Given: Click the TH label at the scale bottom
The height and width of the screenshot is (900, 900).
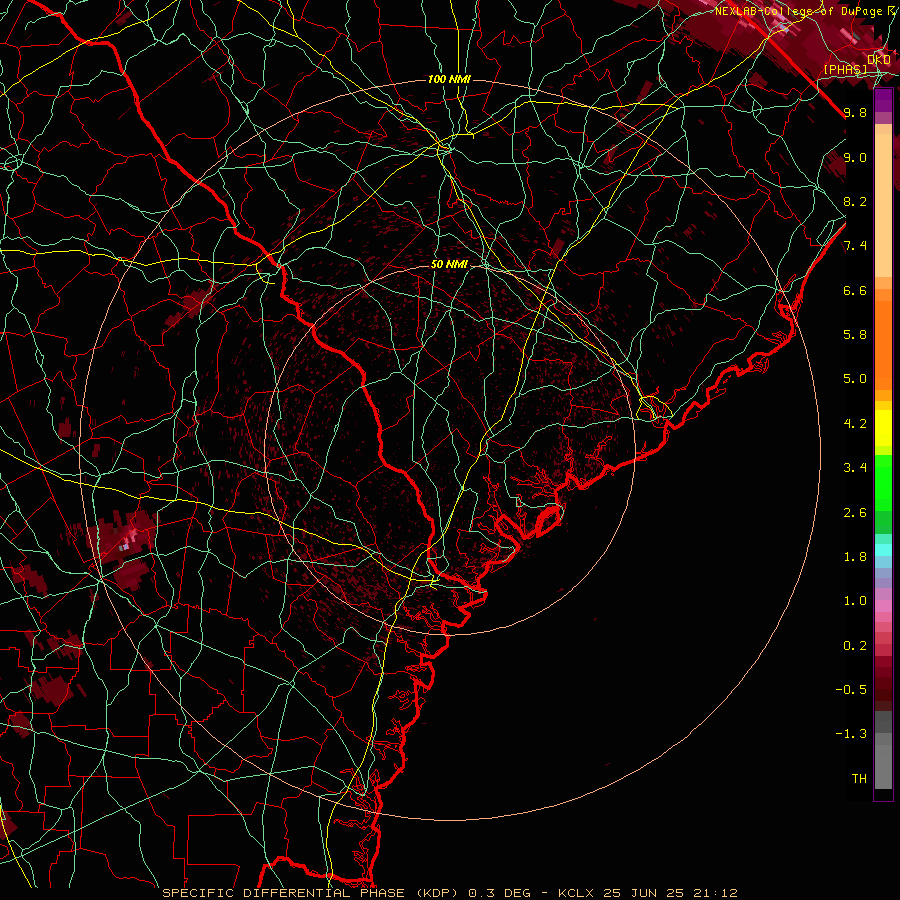Looking at the screenshot, I should (859, 779).
